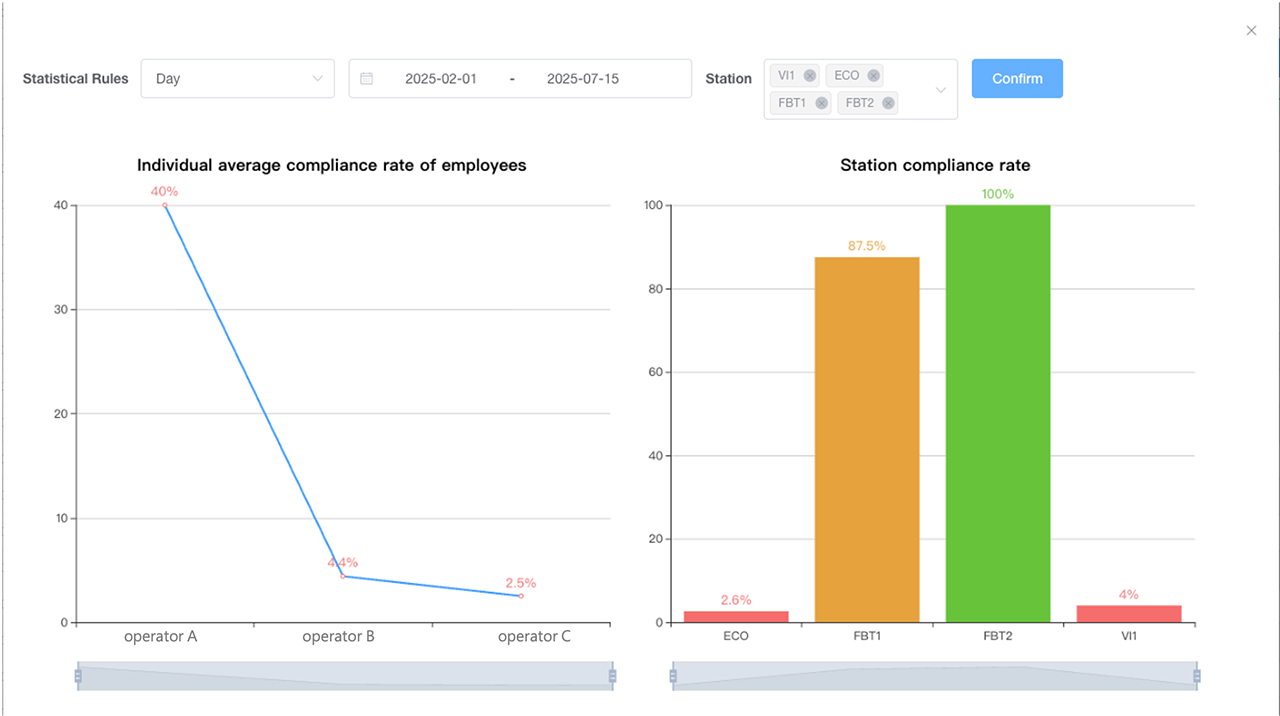Click the Confirm button
The width and height of the screenshot is (1280, 716).
click(1017, 79)
